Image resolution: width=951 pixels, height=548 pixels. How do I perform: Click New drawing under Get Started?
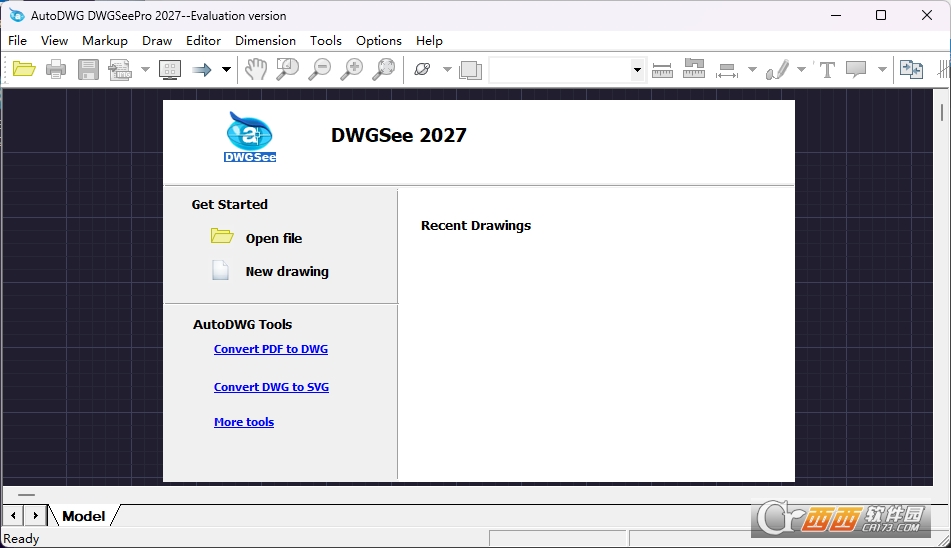(287, 272)
